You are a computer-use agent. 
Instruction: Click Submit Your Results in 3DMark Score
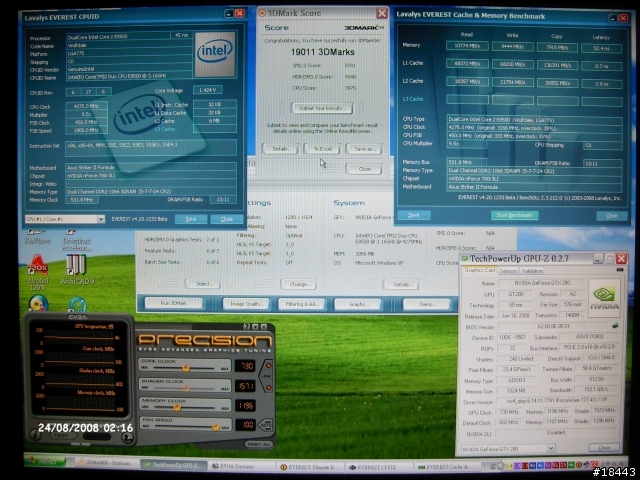322,108
